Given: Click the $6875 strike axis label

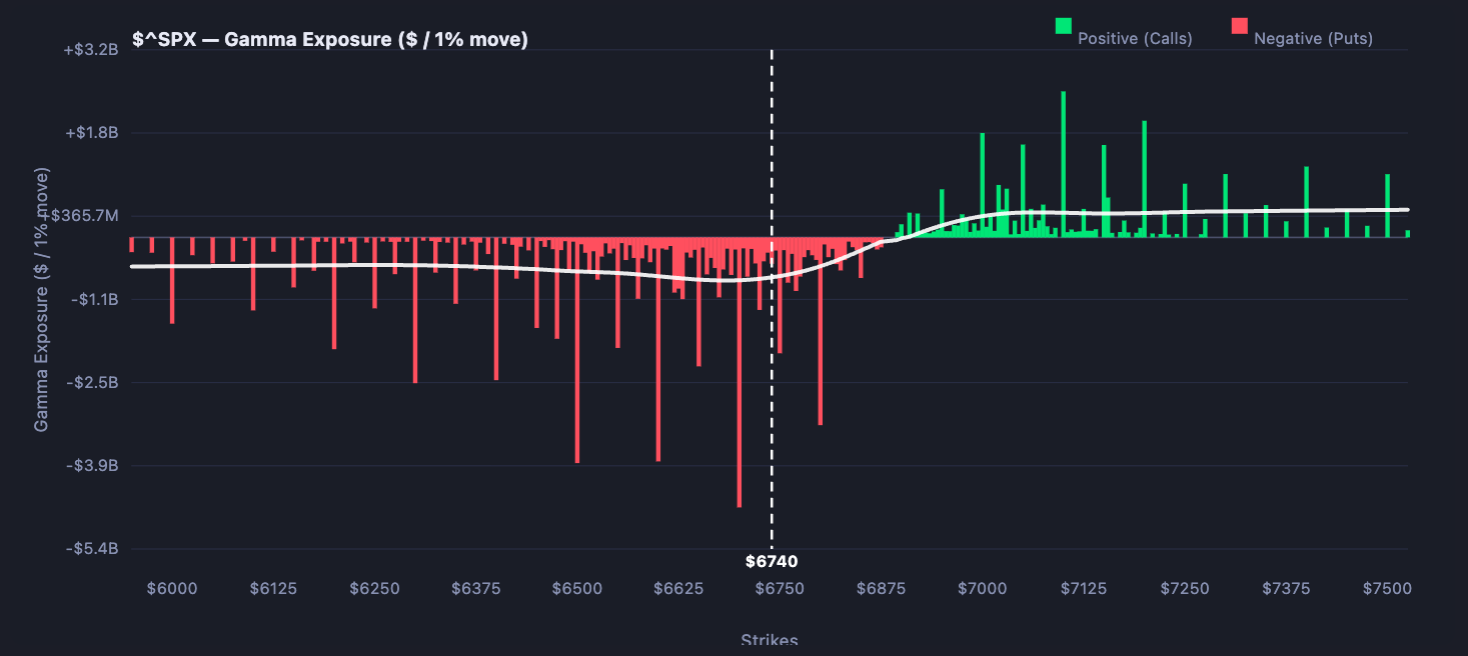Looking at the screenshot, I should [x=881, y=588].
